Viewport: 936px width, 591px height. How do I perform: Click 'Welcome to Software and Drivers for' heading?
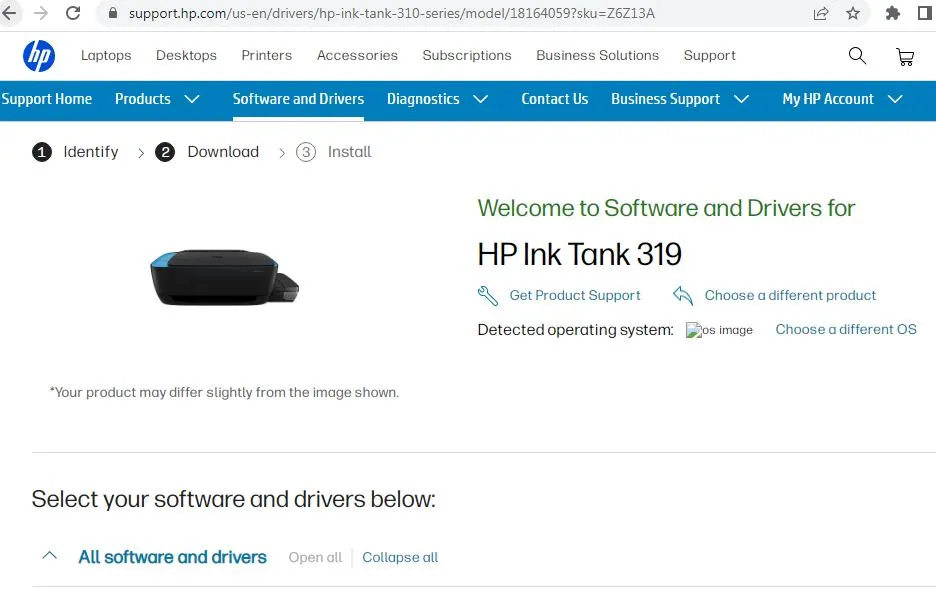pyautogui.click(x=666, y=208)
